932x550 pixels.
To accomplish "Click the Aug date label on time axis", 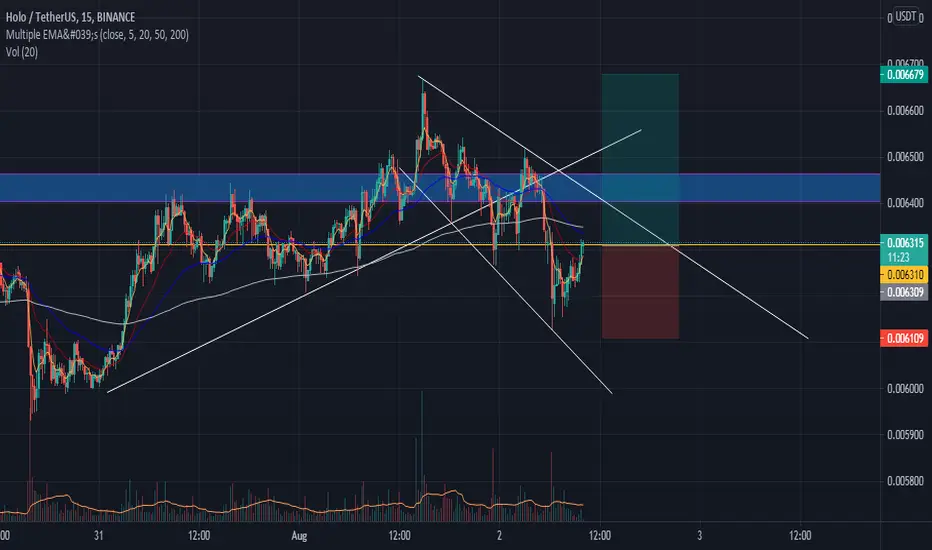I will (x=299, y=536).
